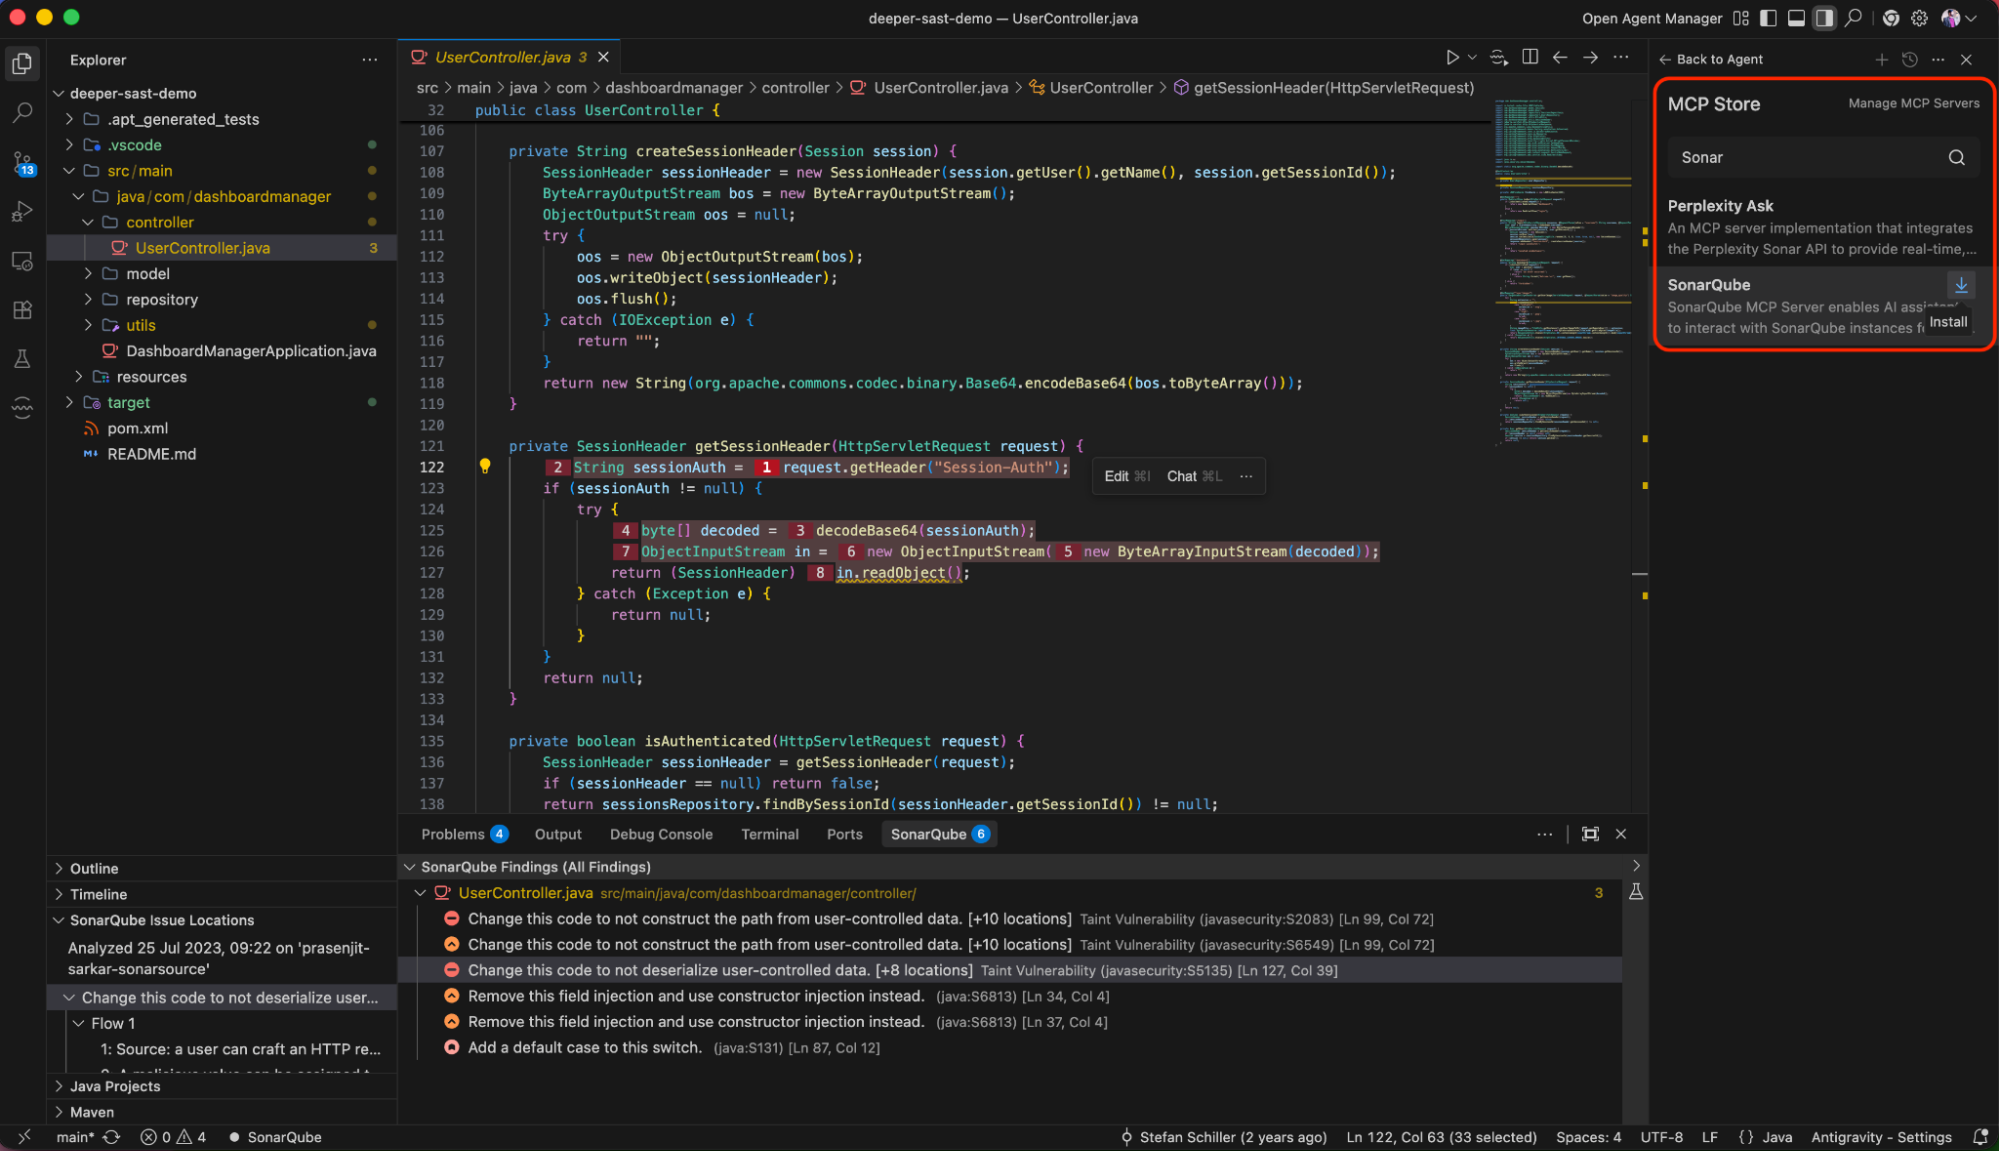This screenshot has width=1999, height=1151.
Task: Click the Run Java play button
Action: [1452, 57]
